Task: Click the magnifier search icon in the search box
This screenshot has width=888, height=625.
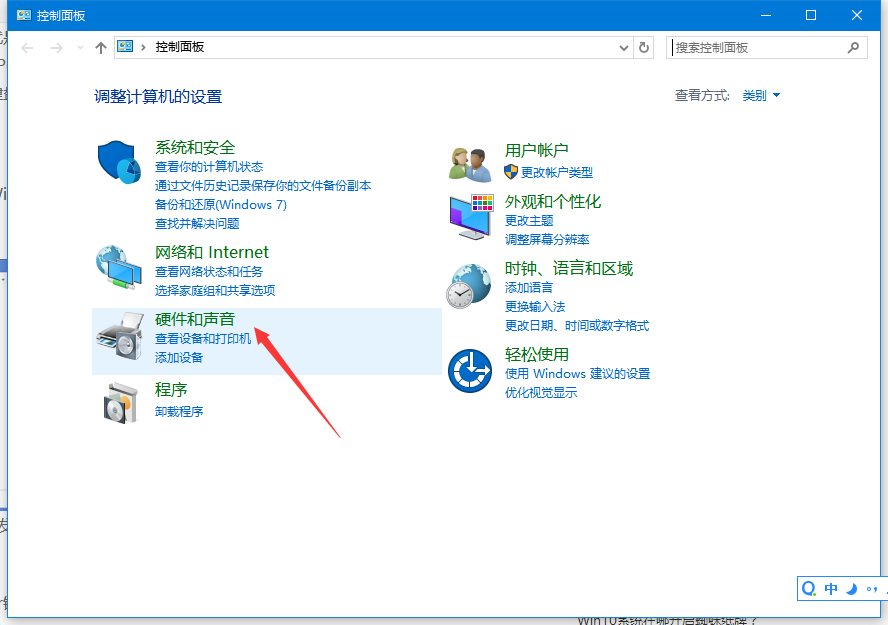Action: point(853,48)
